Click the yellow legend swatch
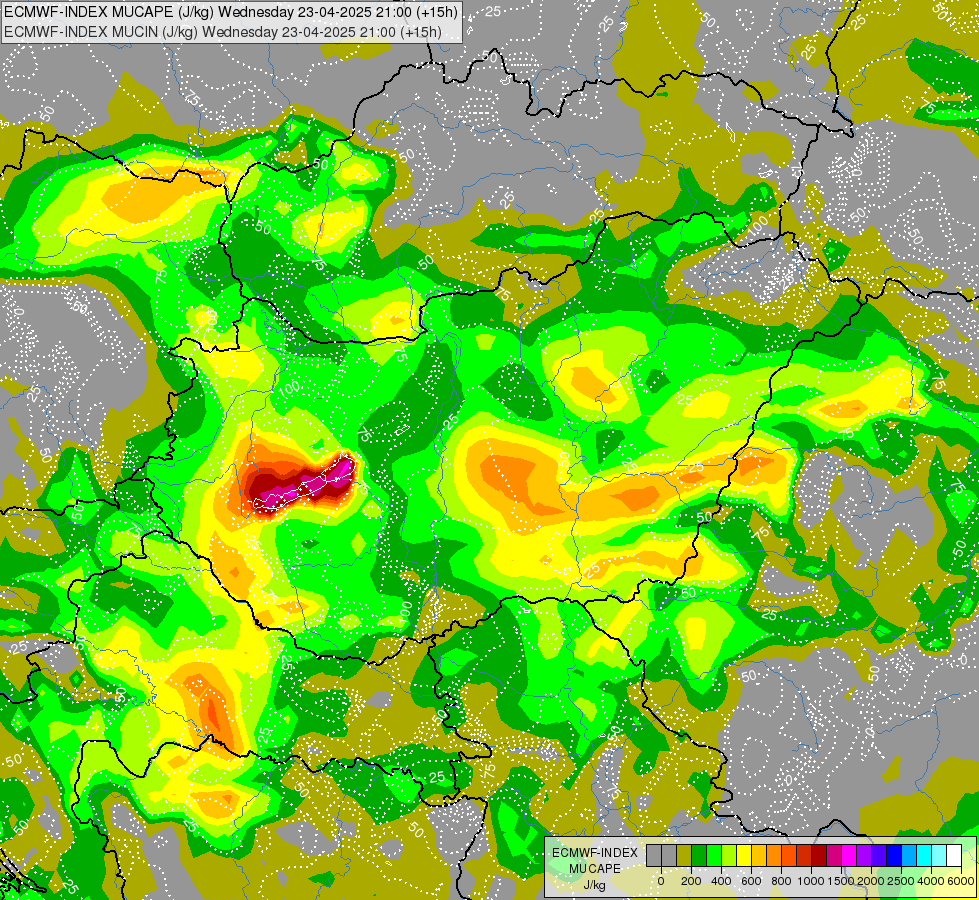 coord(744,855)
